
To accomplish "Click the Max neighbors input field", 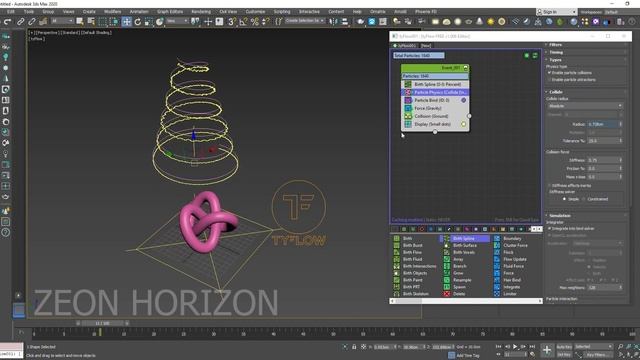I will 605,288.
